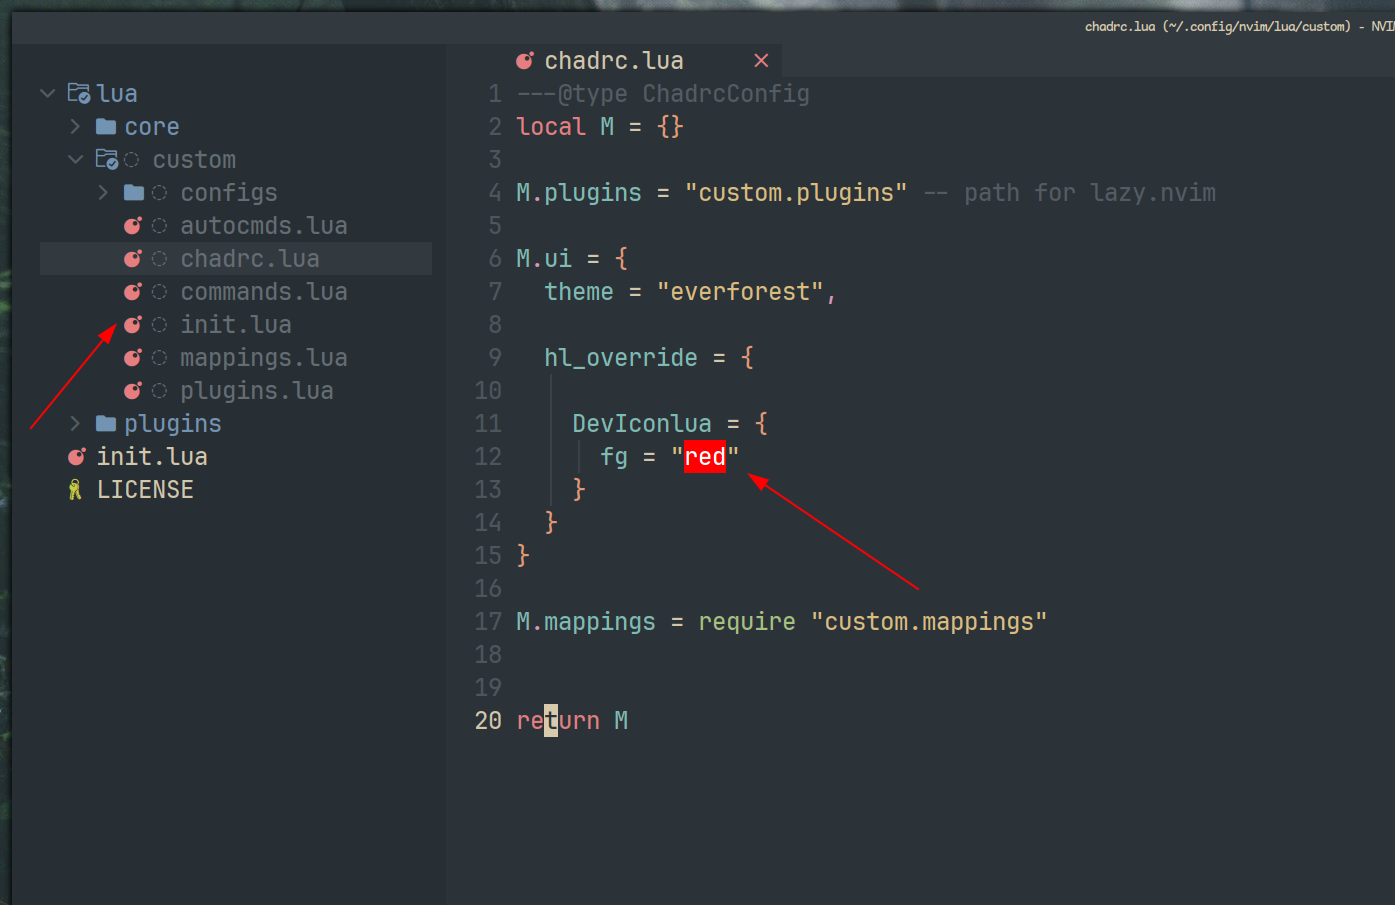Click the window title showing the chadrc.lua path
Viewport: 1395px width, 905px height.
tap(1239, 26)
